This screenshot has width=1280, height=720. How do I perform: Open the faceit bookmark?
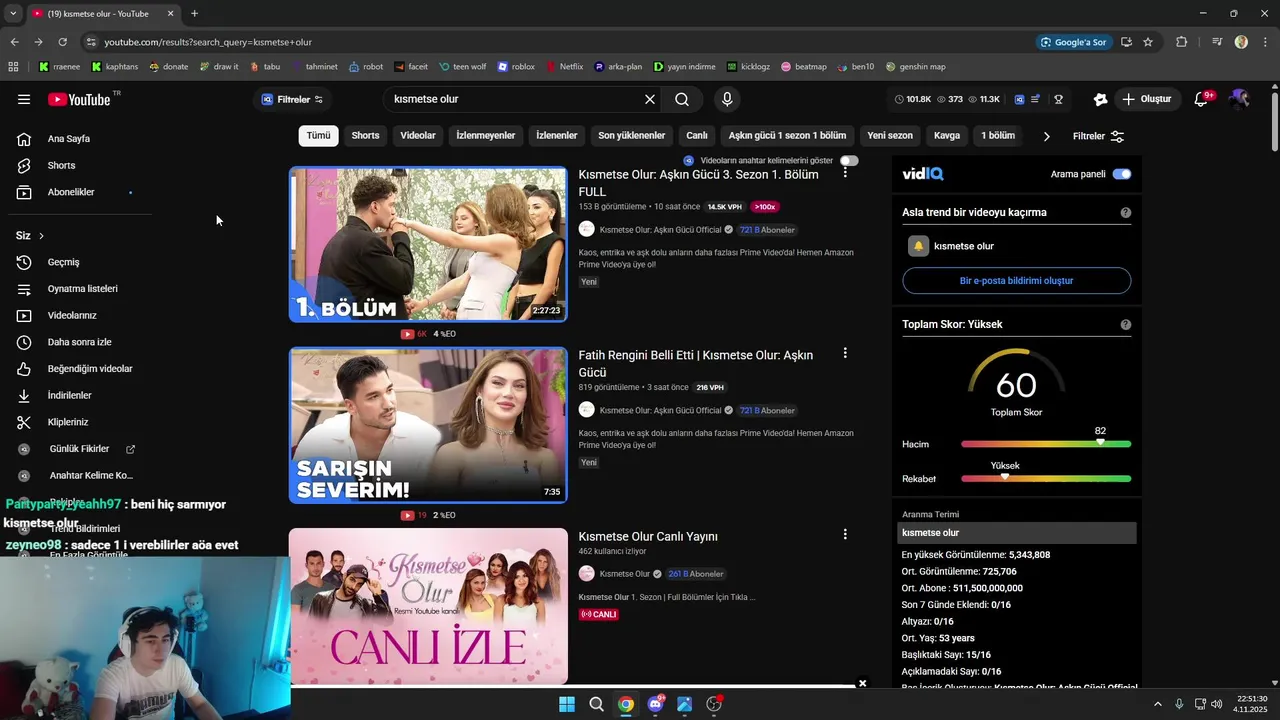pyautogui.click(x=411, y=67)
